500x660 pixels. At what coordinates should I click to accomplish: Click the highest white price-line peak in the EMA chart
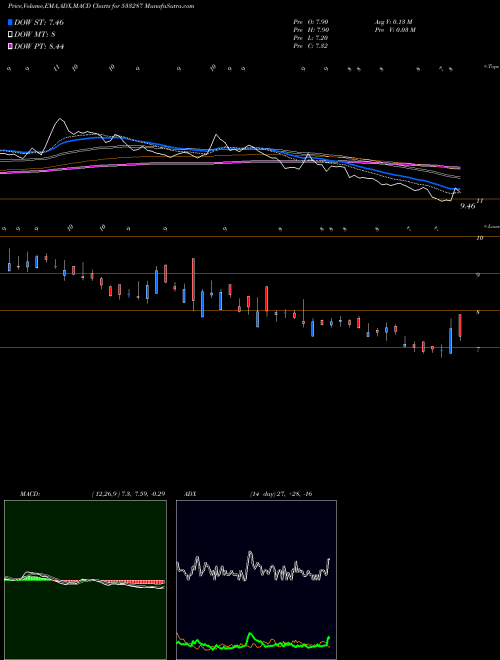click(x=61, y=119)
